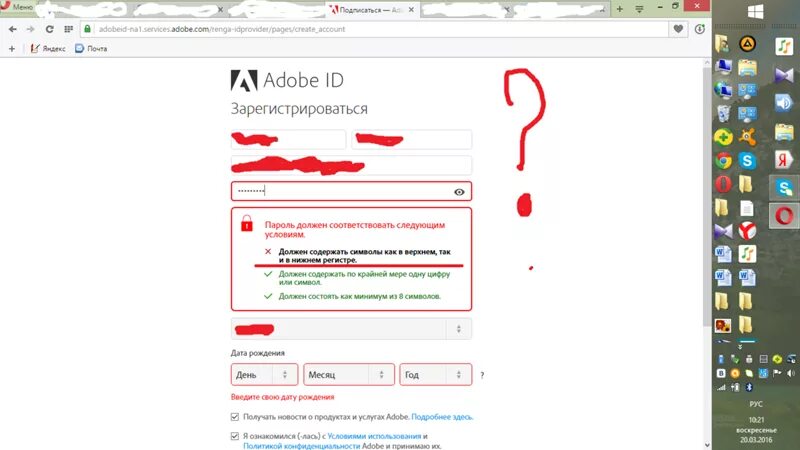Launch Yandex Browser desktop icon

(x=747, y=231)
